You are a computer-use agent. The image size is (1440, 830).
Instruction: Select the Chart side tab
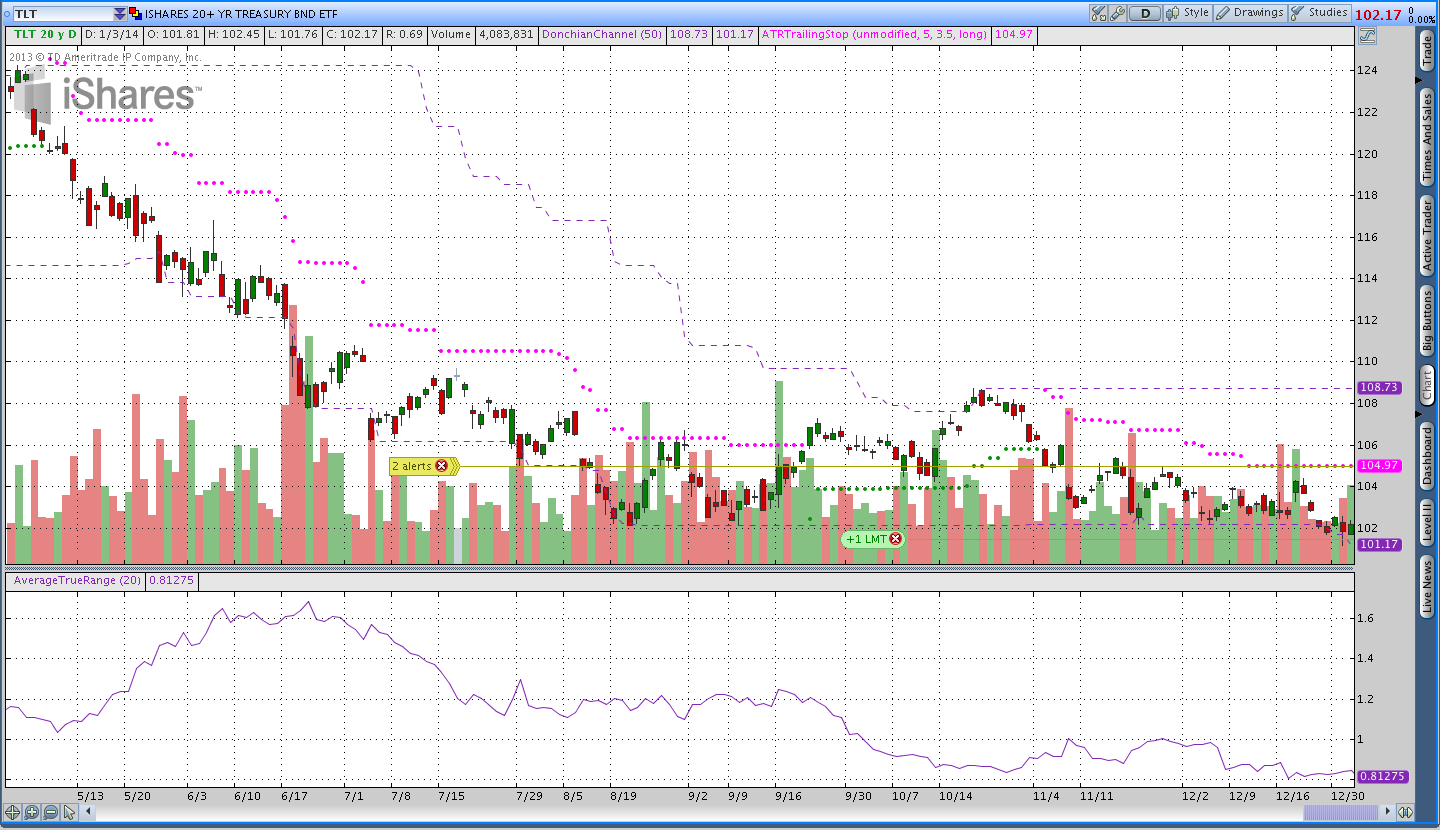[x=1427, y=385]
